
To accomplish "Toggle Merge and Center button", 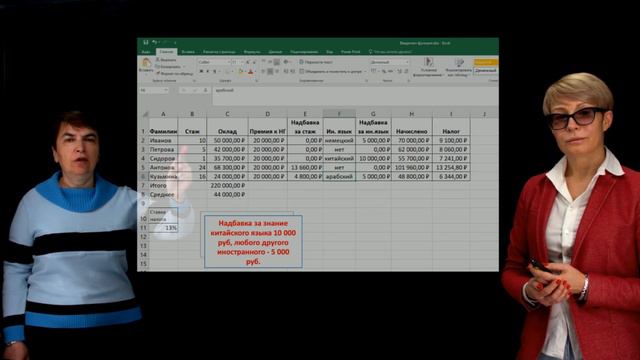I will [x=331, y=71].
